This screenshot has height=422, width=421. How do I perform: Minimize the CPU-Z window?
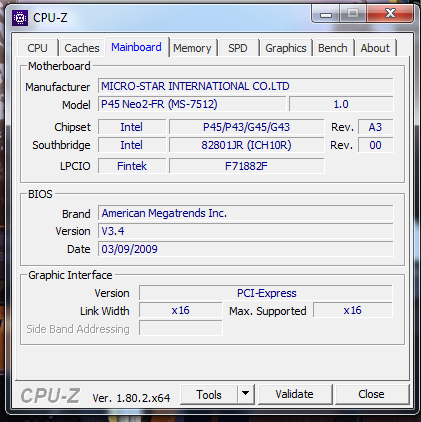pyautogui.click(x=326, y=15)
